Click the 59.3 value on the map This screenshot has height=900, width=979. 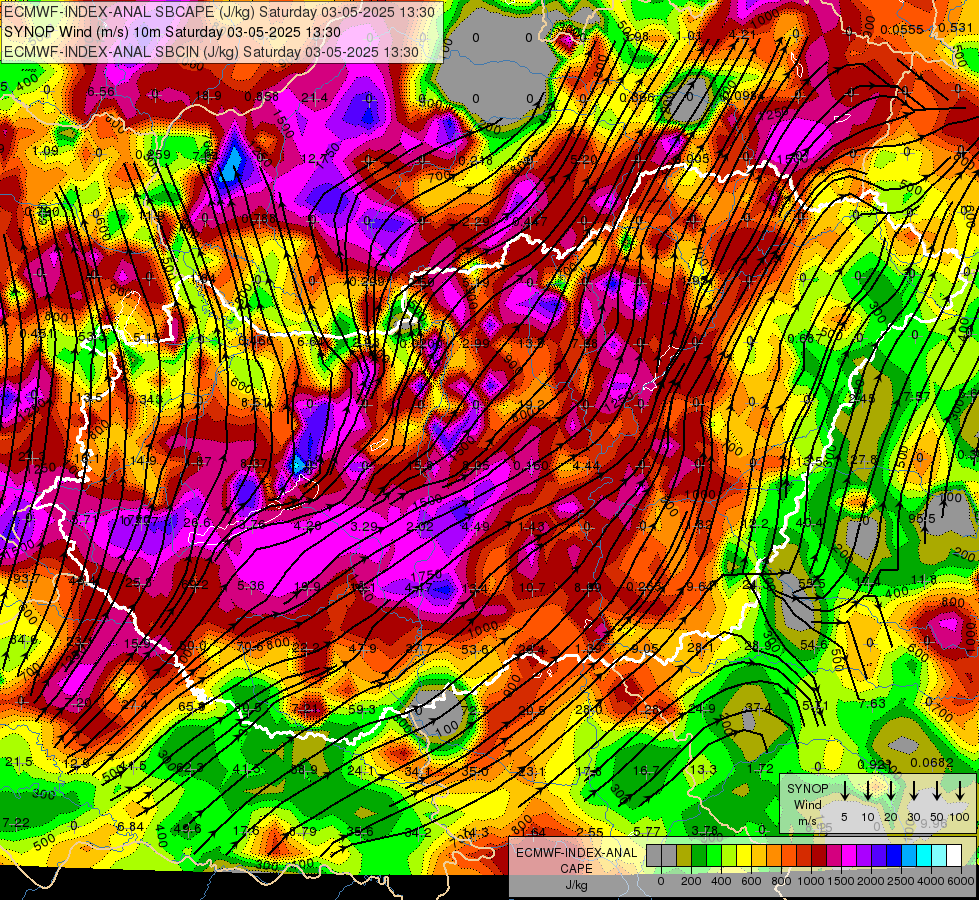point(362,710)
